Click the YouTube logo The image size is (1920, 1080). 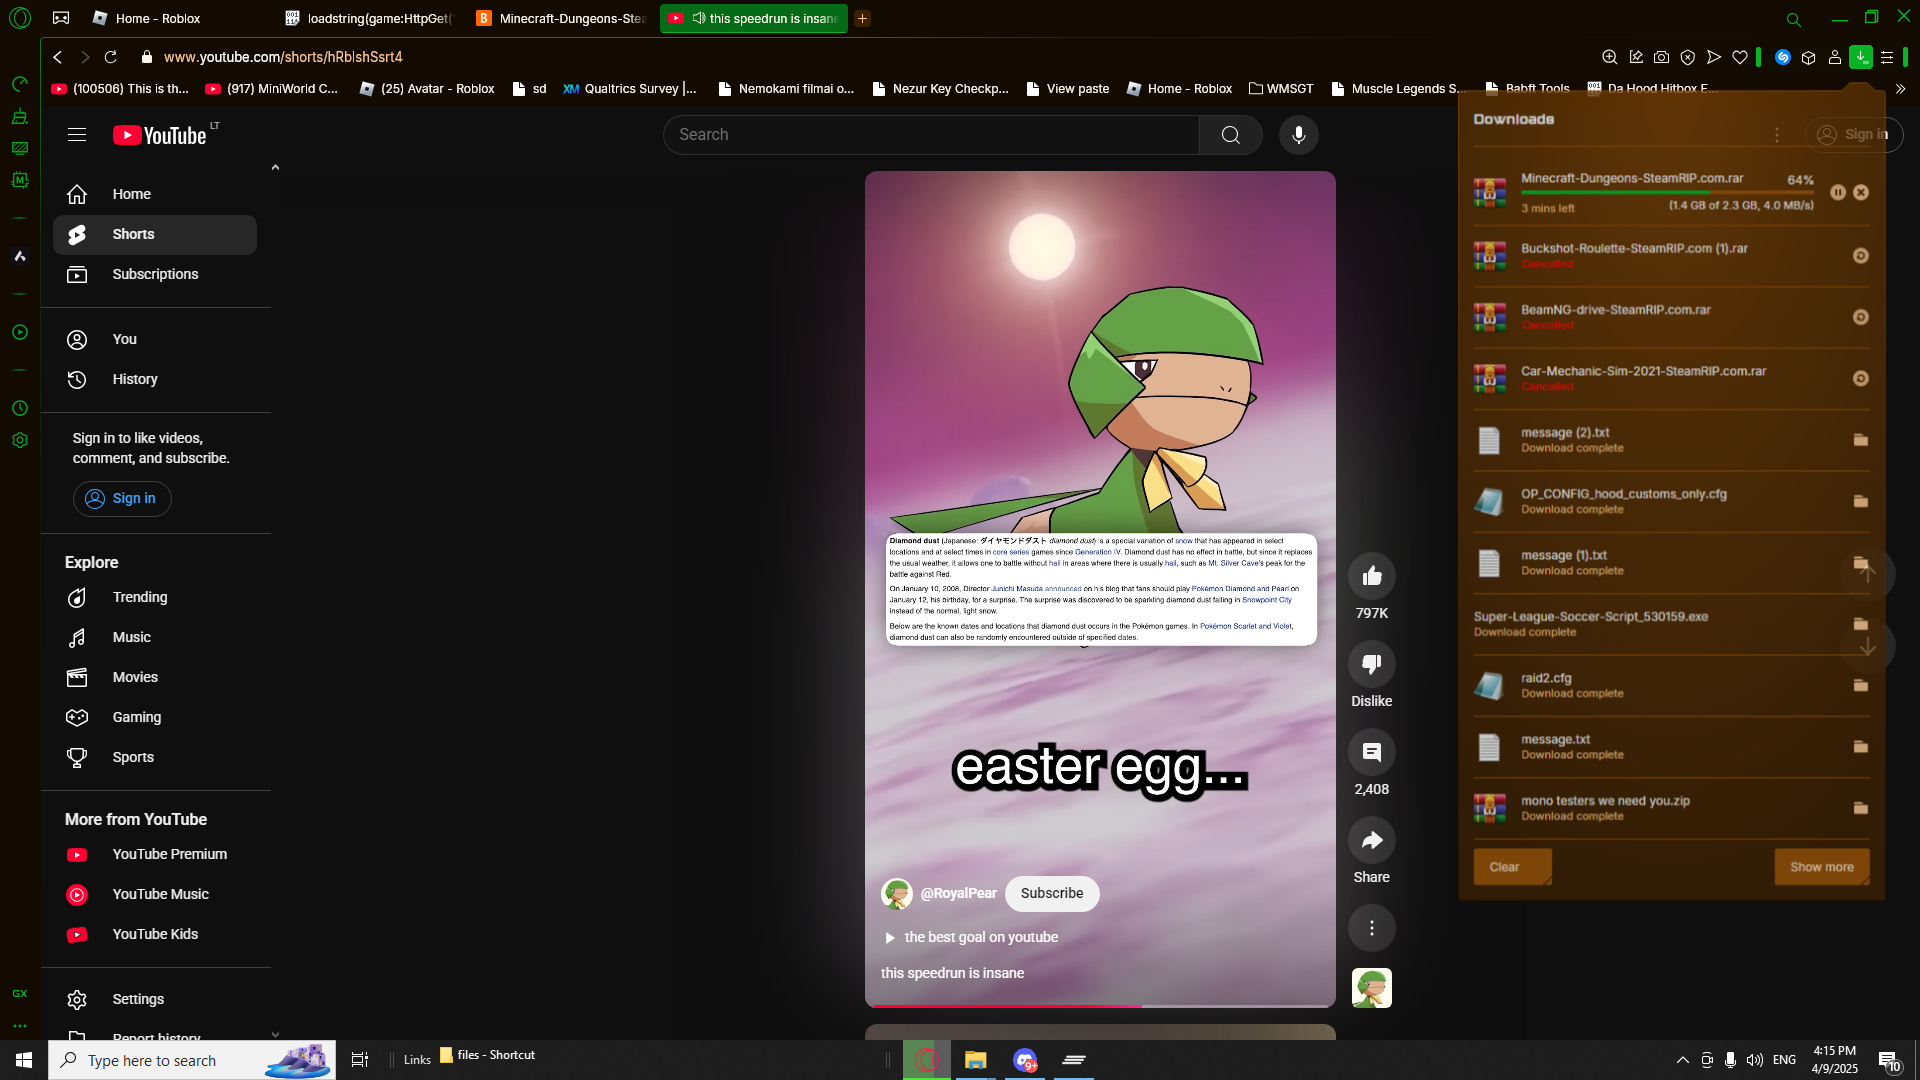pyautogui.click(x=160, y=135)
